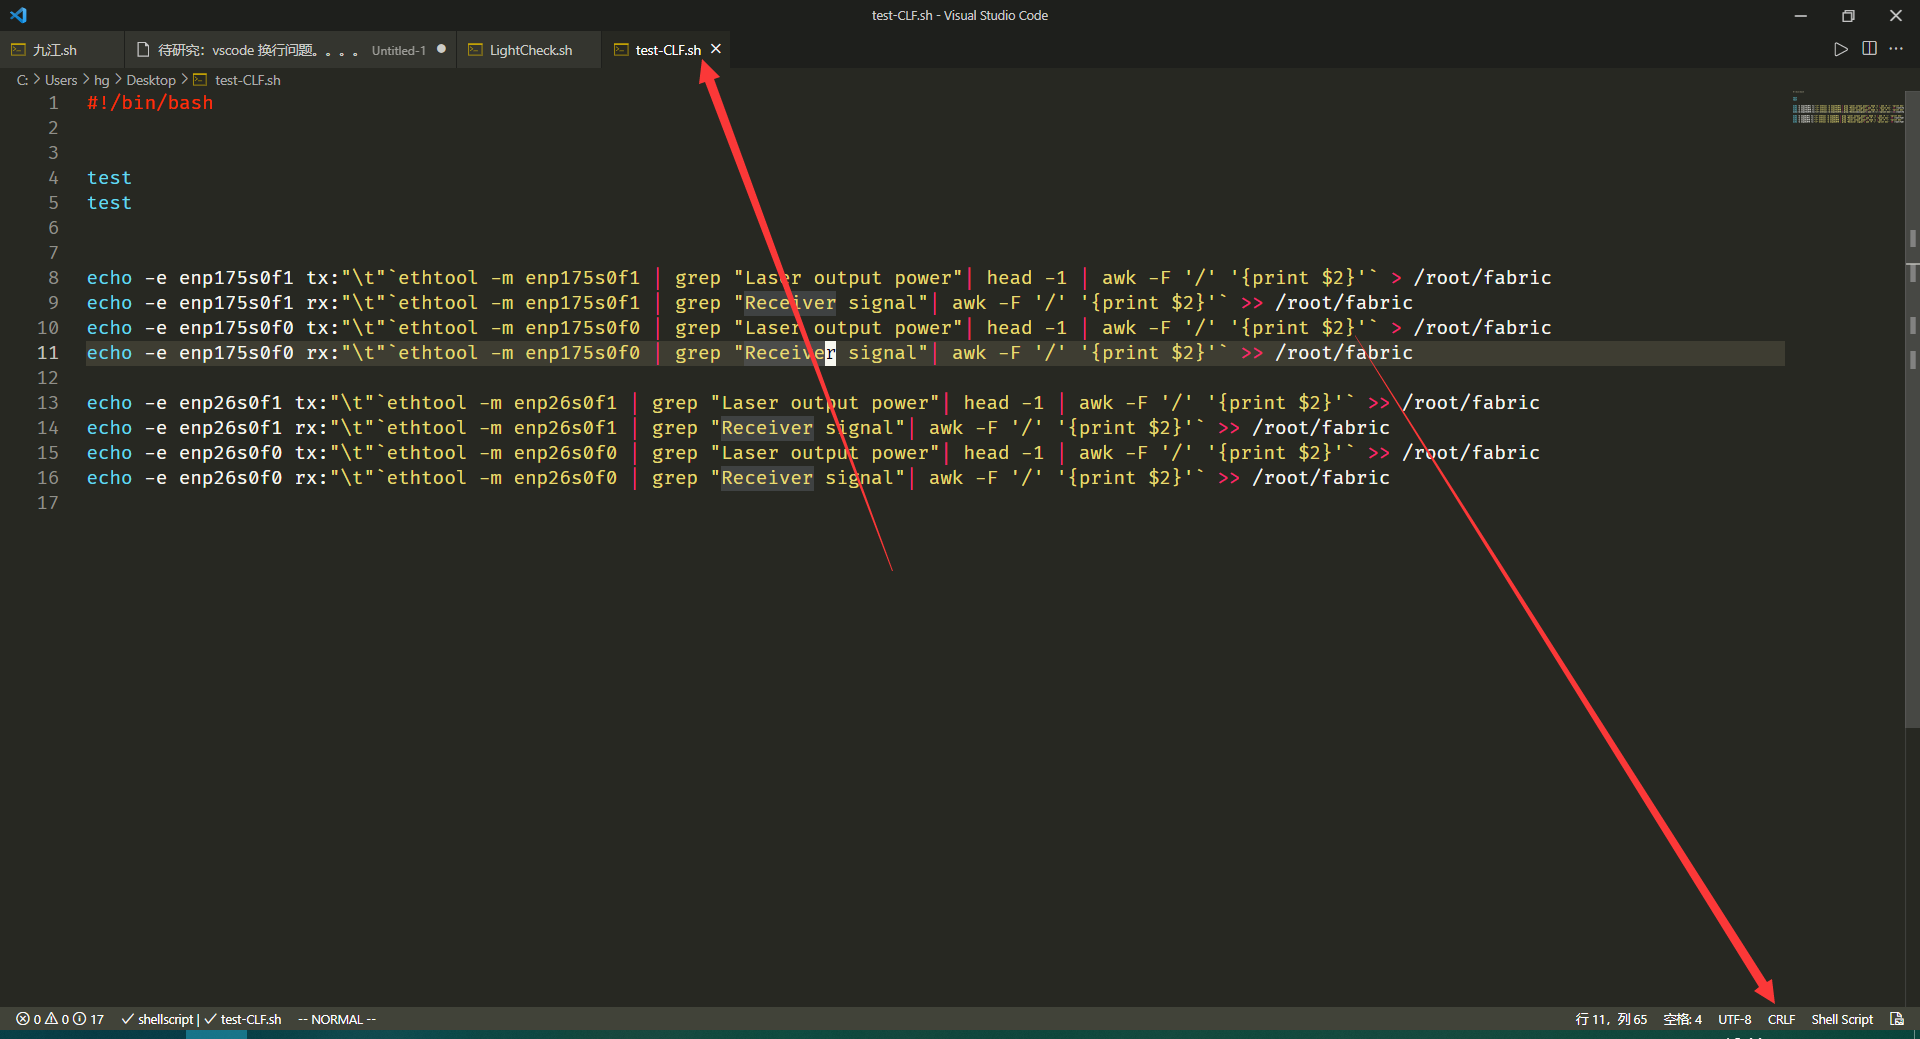Click the shell icon on 九江.sh tab
The width and height of the screenshot is (1920, 1039).
(x=18, y=50)
